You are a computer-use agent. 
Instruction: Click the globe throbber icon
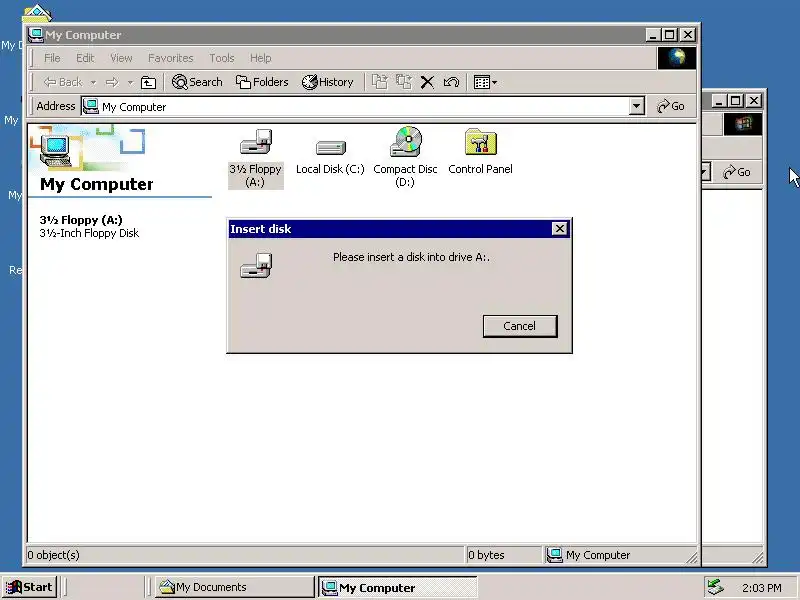(x=677, y=58)
